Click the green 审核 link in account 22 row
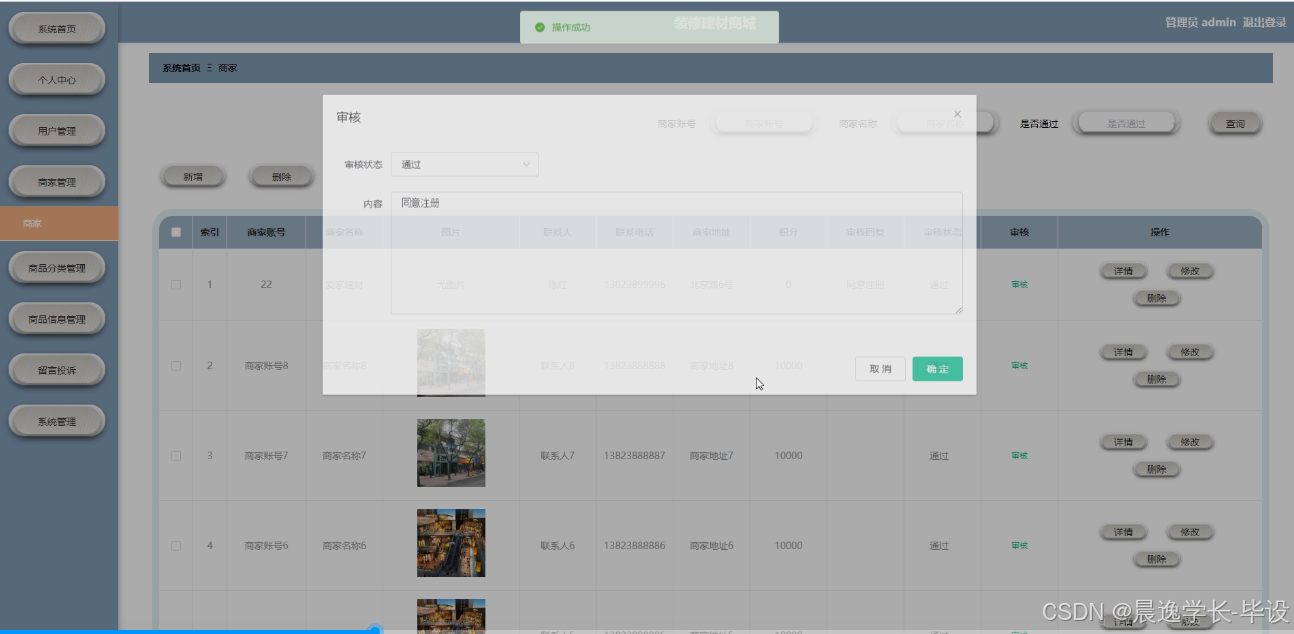 tap(1019, 285)
